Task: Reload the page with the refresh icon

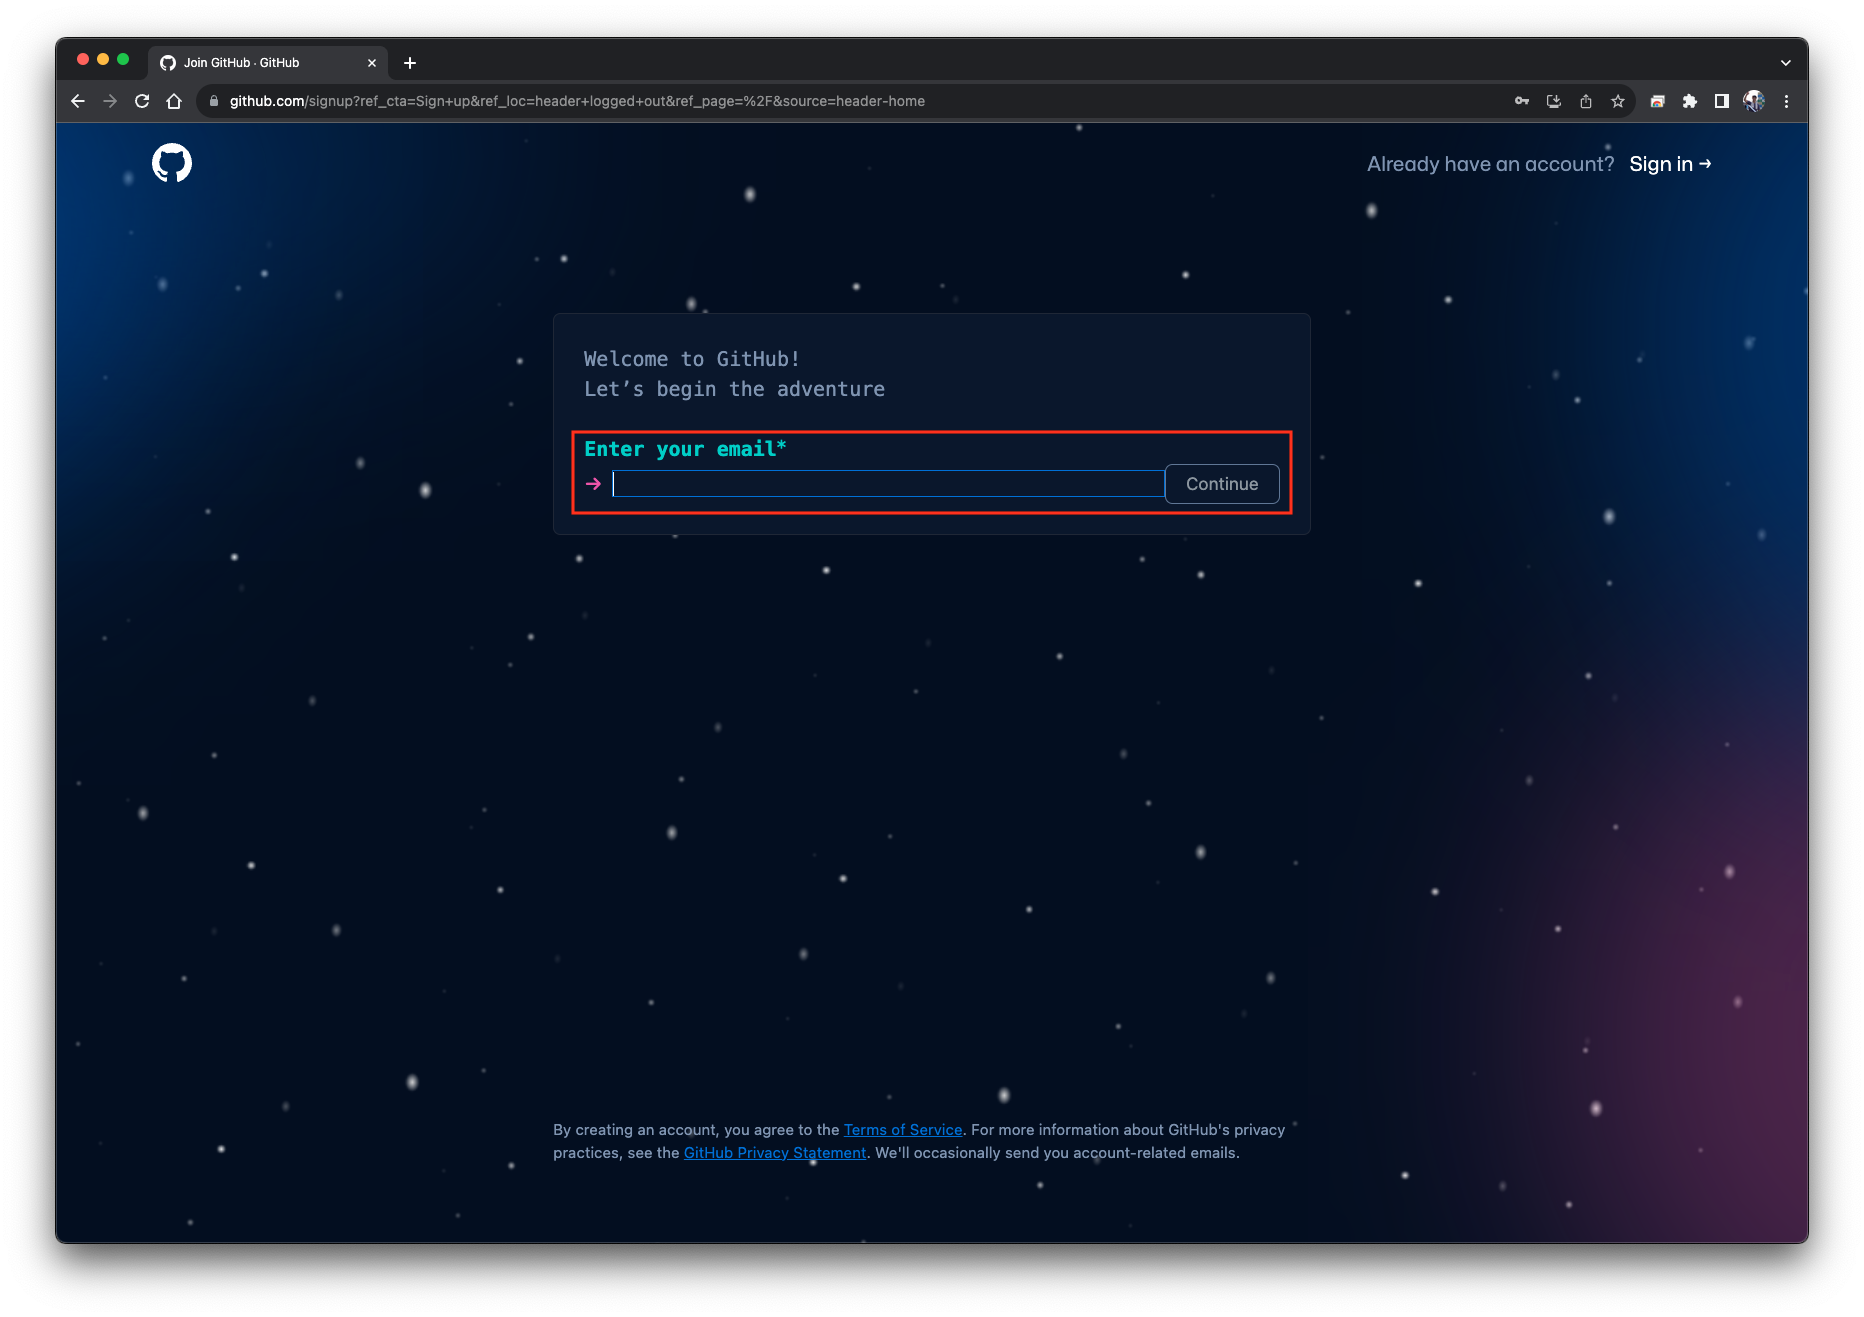Action: point(142,101)
